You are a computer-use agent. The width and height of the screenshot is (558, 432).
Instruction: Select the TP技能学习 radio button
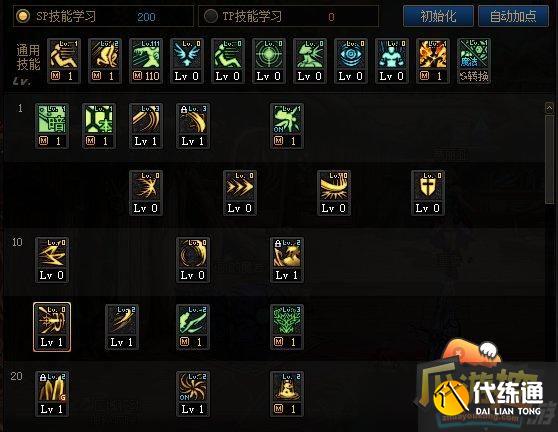coord(211,16)
